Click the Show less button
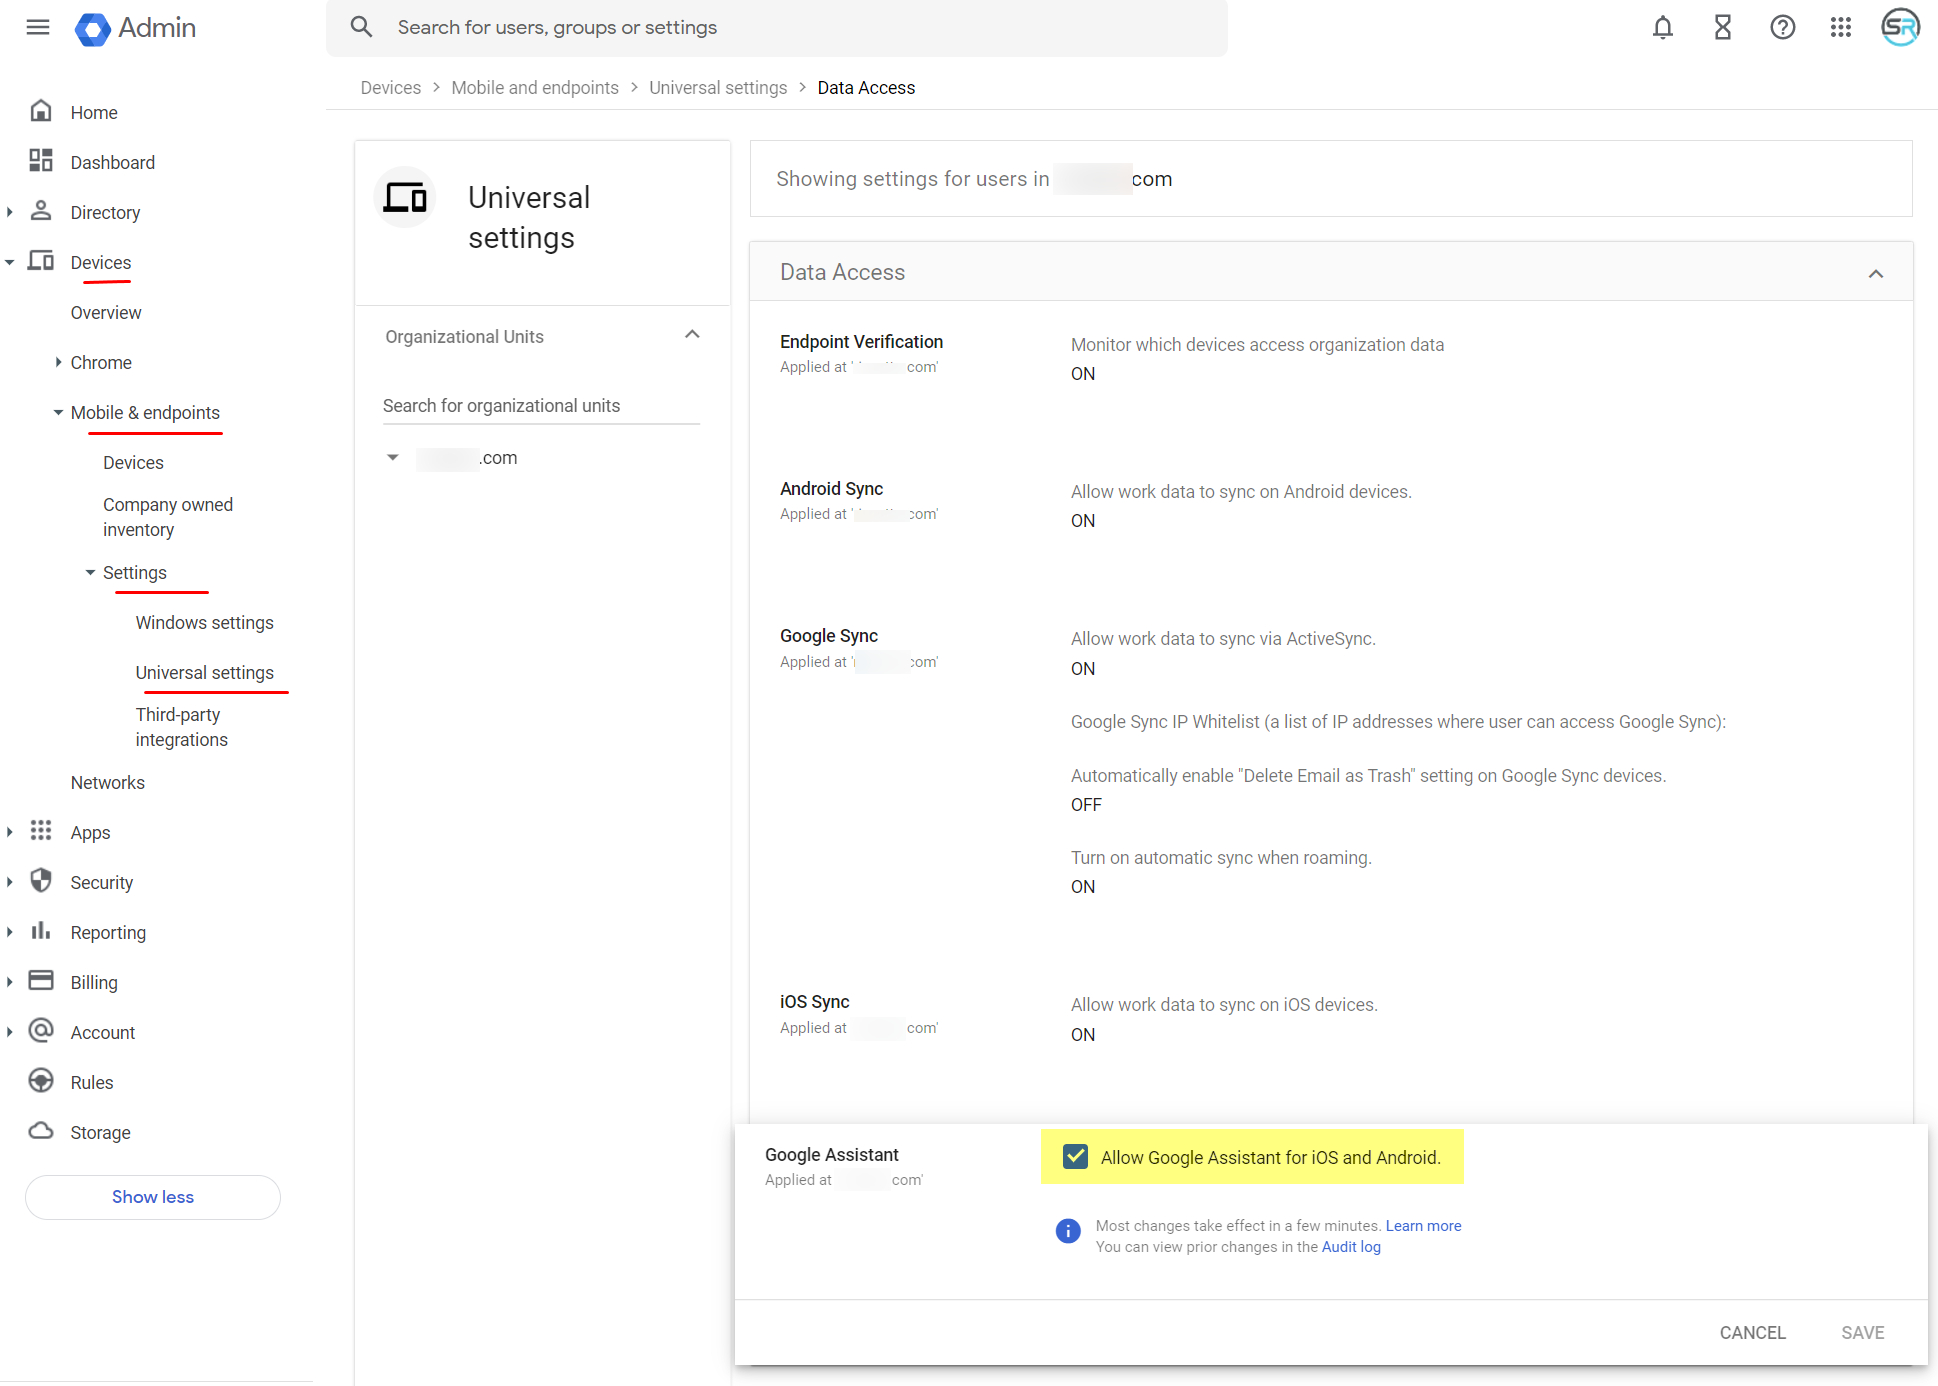The height and width of the screenshot is (1386, 1938). pyautogui.click(x=153, y=1197)
